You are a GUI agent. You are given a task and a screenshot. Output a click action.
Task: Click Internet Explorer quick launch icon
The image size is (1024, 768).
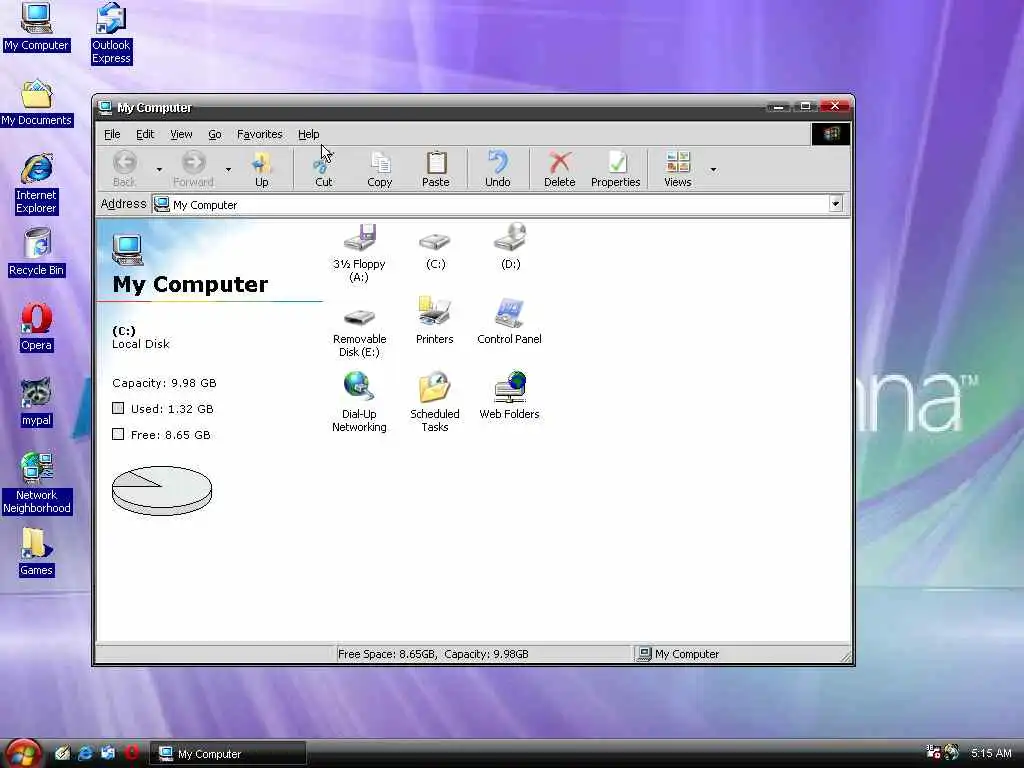click(x=85, y=753)
